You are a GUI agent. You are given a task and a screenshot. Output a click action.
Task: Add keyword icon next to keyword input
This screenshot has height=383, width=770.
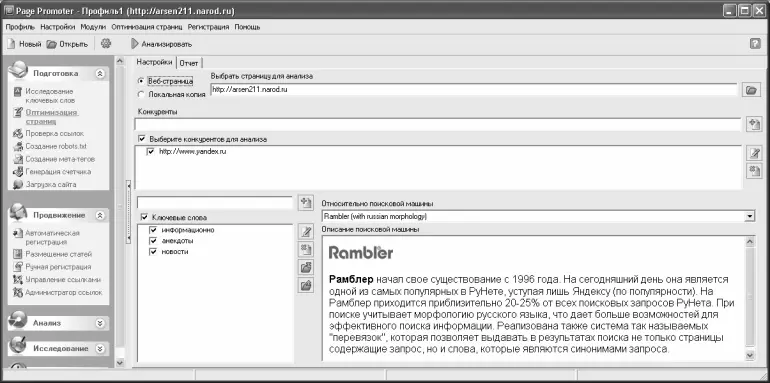pyautogui.click(x=306, y=203)
